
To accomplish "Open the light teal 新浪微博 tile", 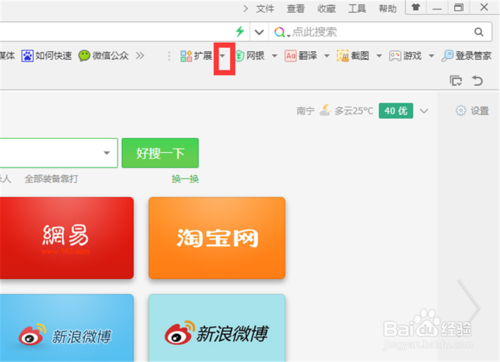I will (217, 328).
